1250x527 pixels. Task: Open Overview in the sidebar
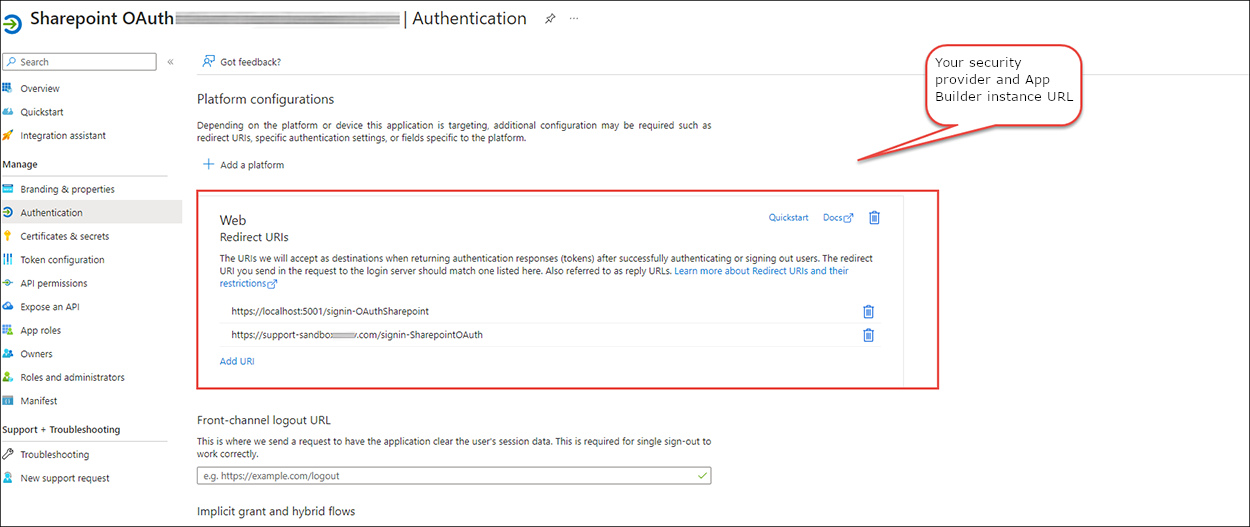[x=40, y=89]
